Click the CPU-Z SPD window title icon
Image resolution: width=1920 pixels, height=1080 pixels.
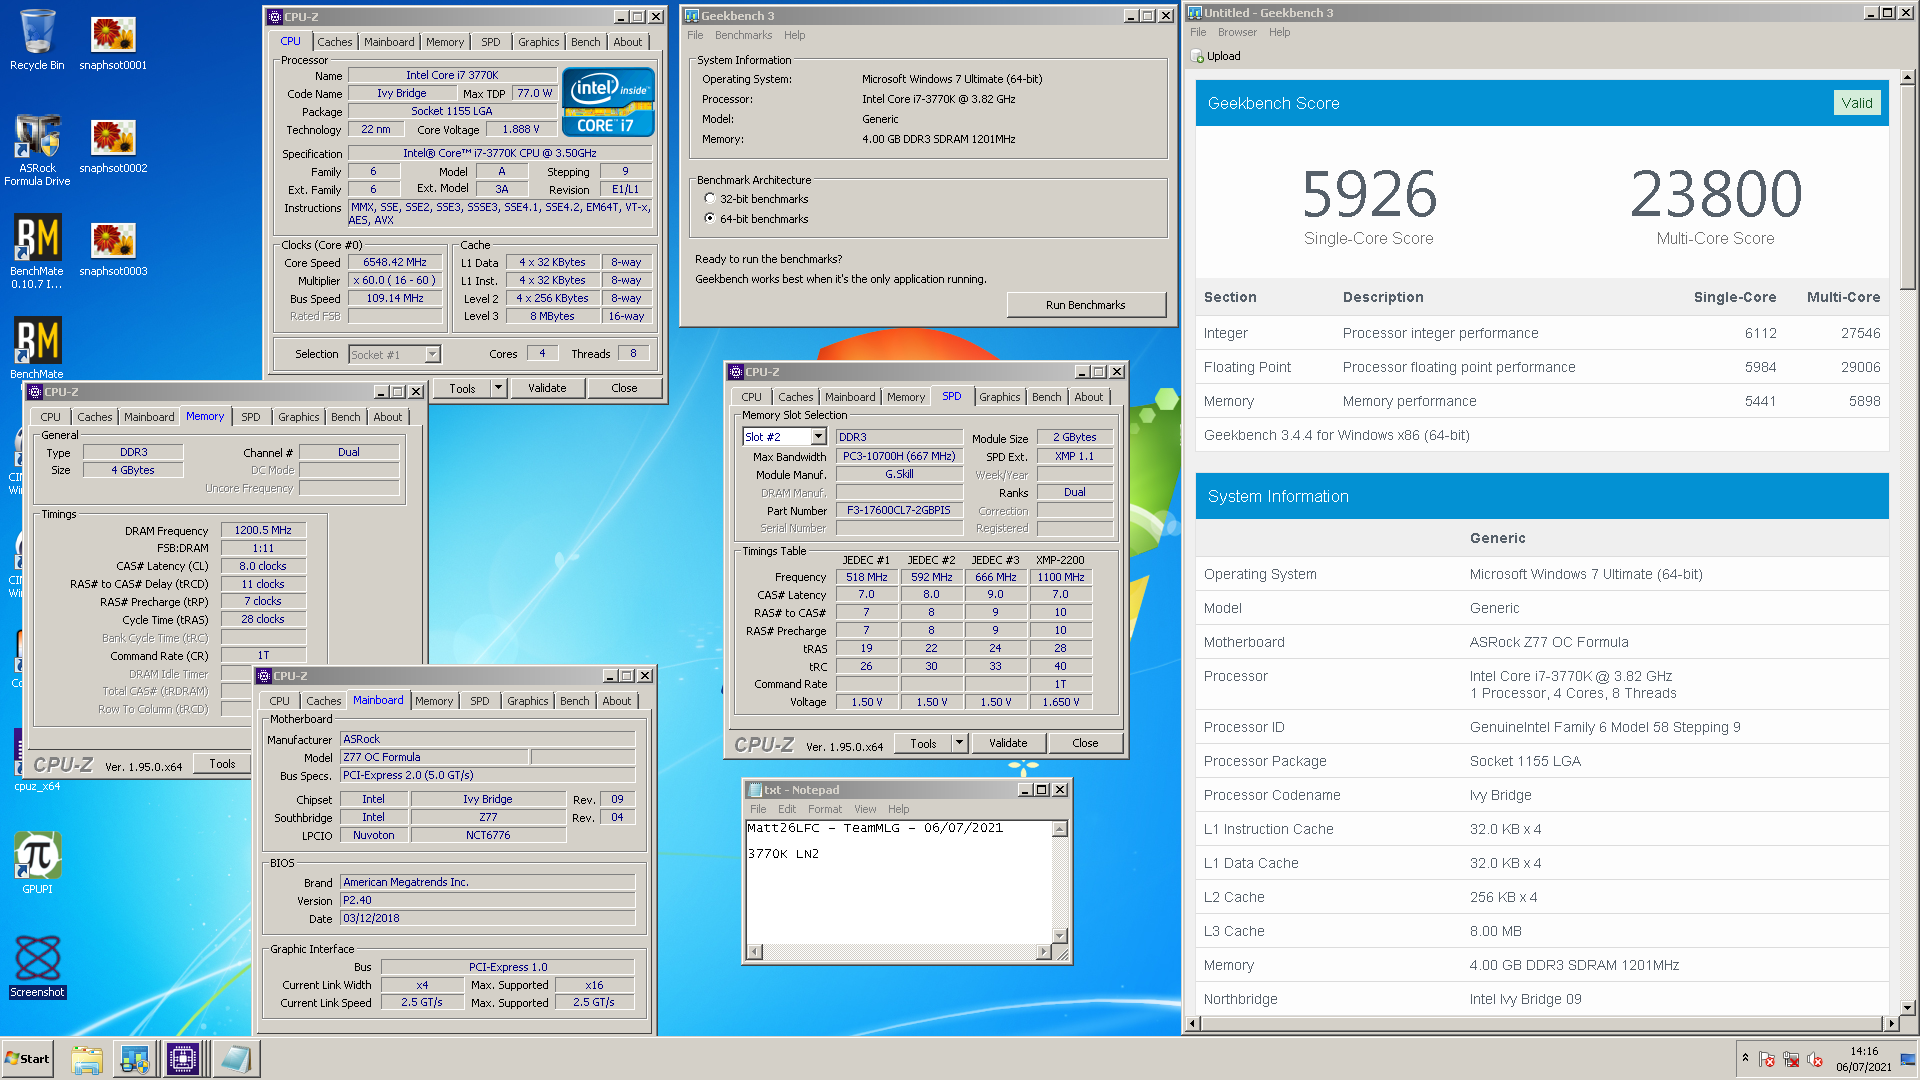[x=736, y=372]
